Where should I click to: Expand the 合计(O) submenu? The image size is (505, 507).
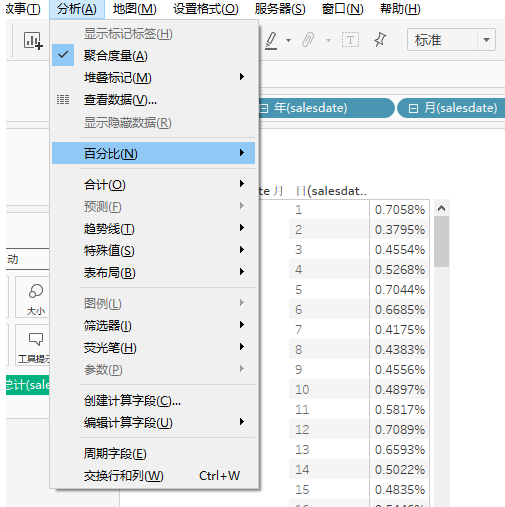click(x=153, y=184)
